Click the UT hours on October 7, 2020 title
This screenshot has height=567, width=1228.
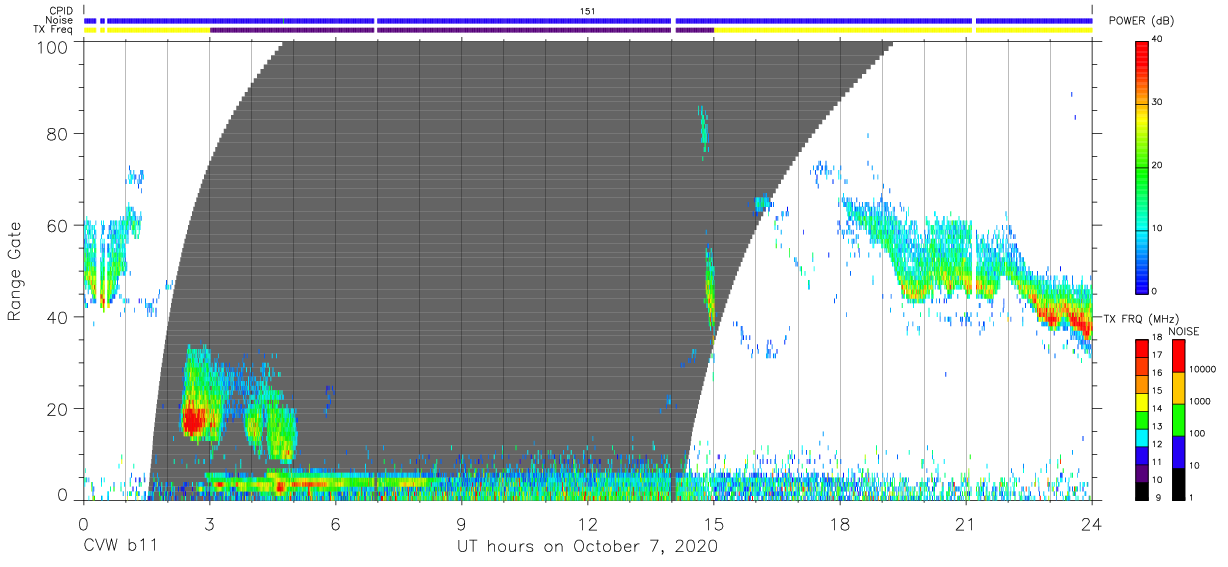pyautogui.click(x=588, y=547)
